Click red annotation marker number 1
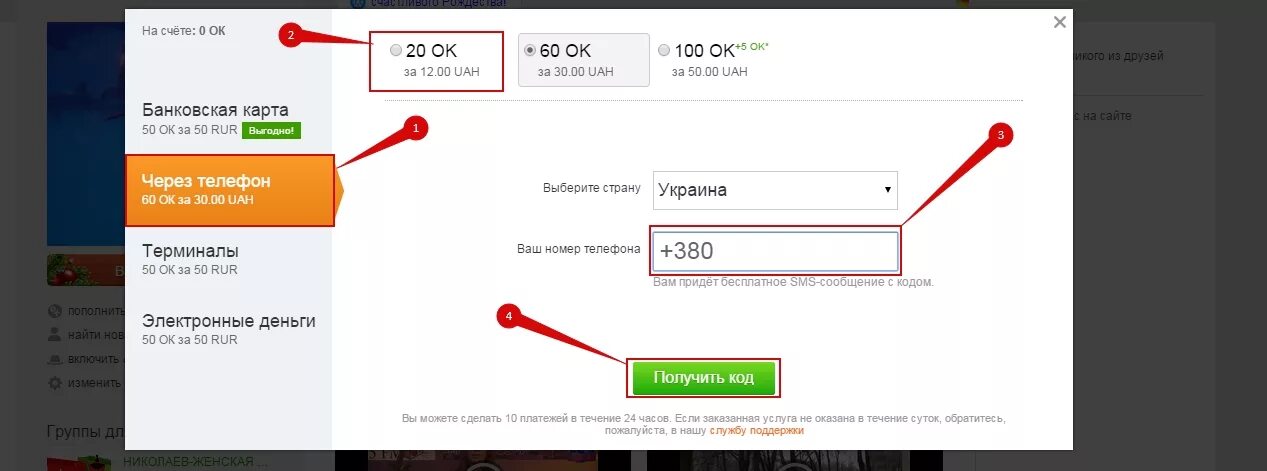The height and width of the screenshot is (471, 1267). click(415, 128)
